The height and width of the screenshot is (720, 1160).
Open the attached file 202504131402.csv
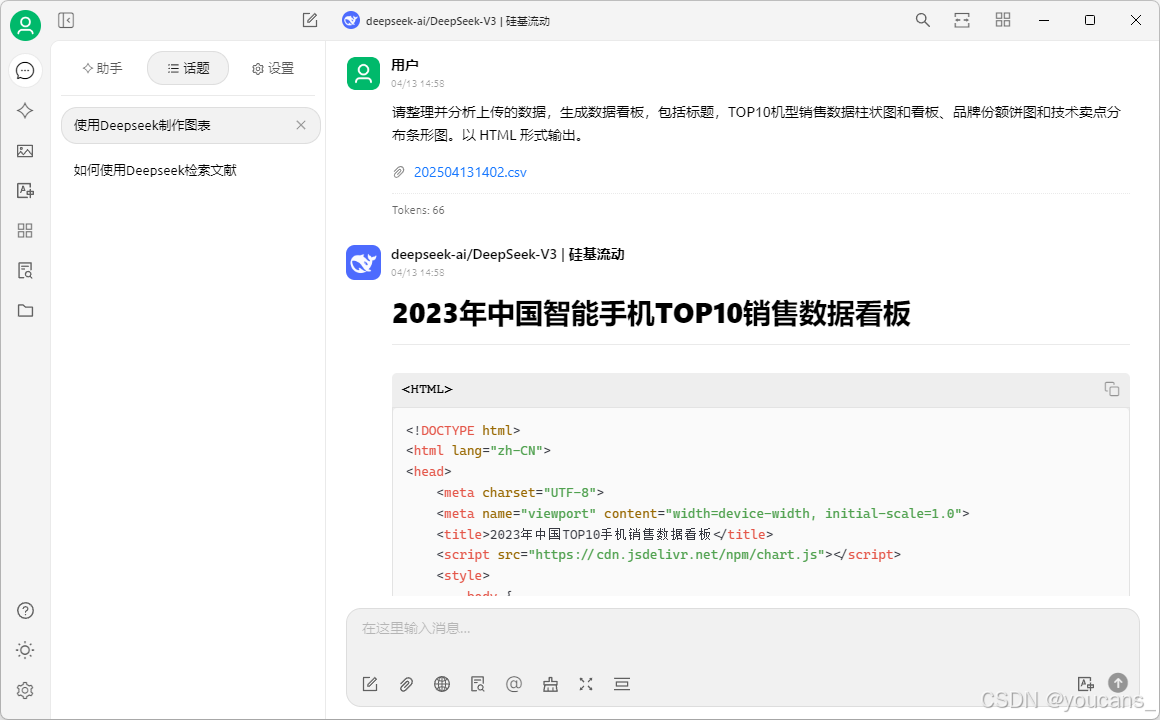(470, 172)
